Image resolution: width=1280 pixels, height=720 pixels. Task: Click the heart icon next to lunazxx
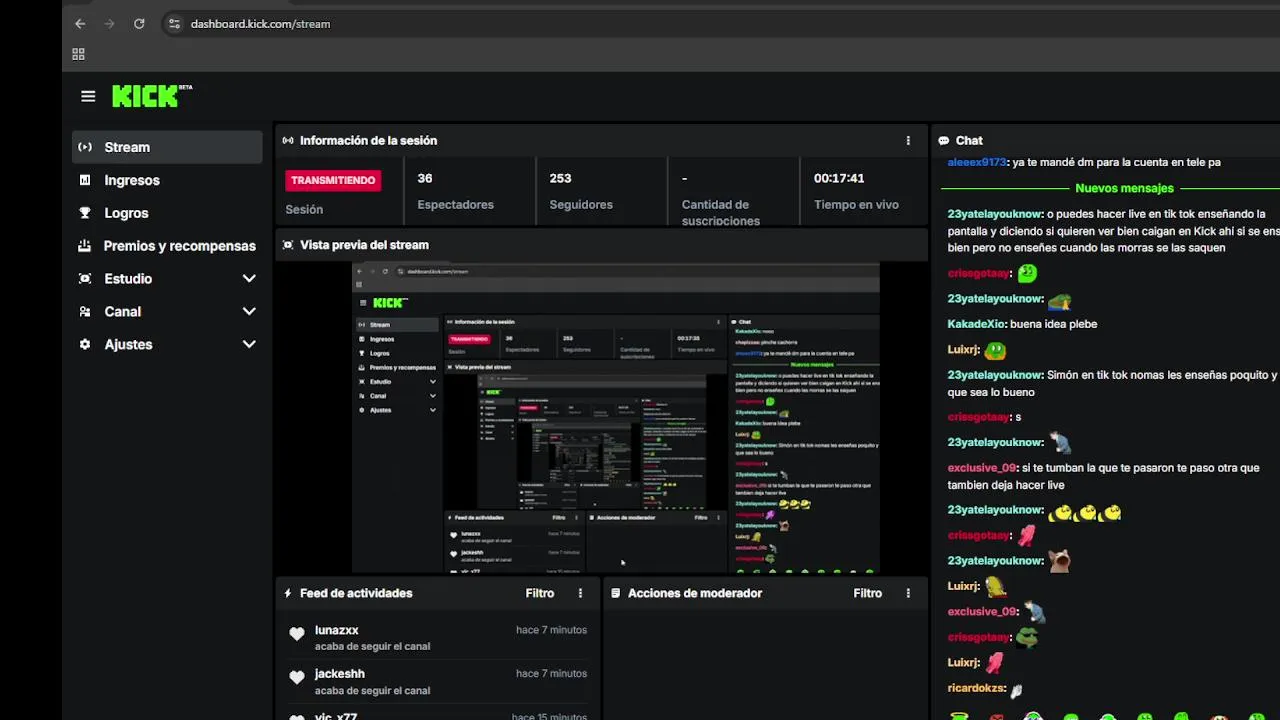tap(297, 634)
